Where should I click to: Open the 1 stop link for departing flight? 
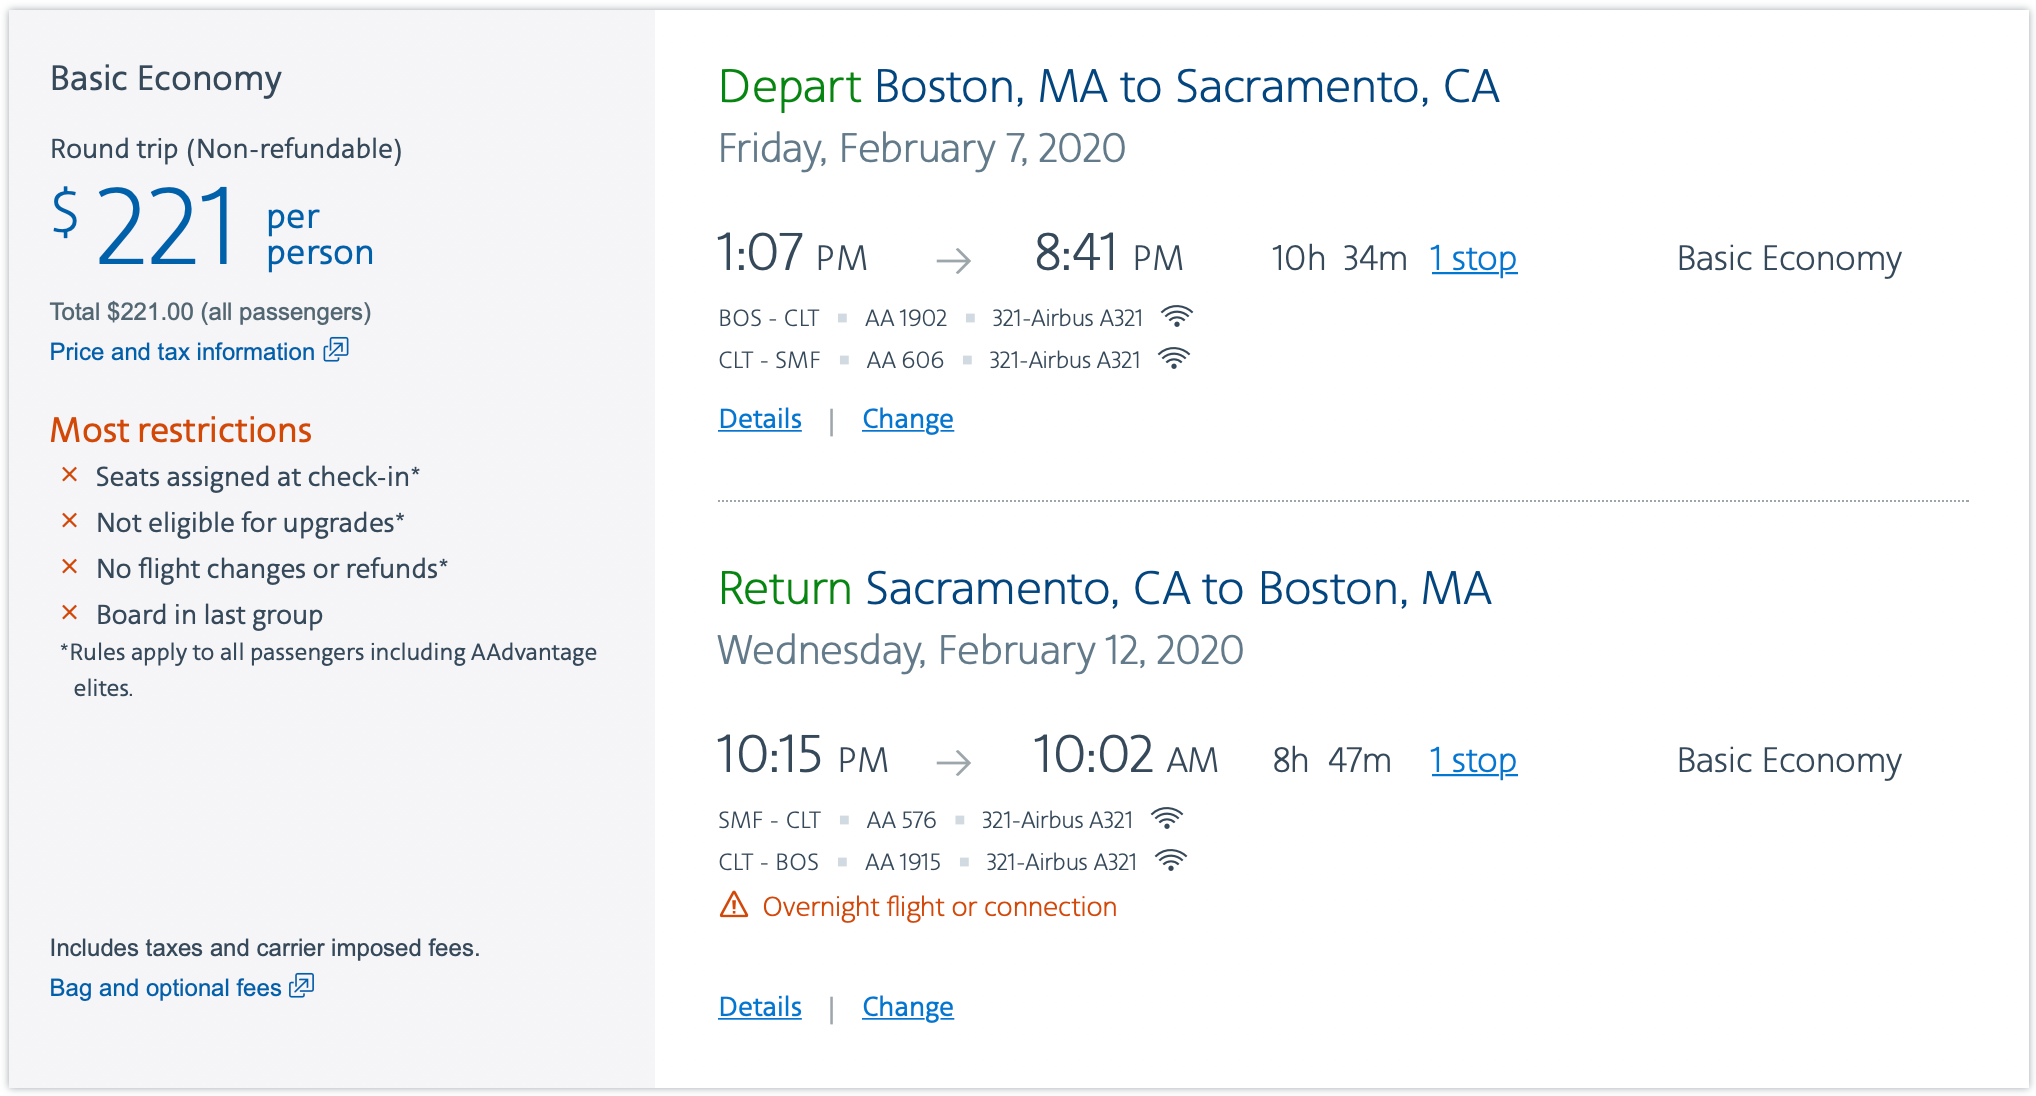[x=1474, y=259]
